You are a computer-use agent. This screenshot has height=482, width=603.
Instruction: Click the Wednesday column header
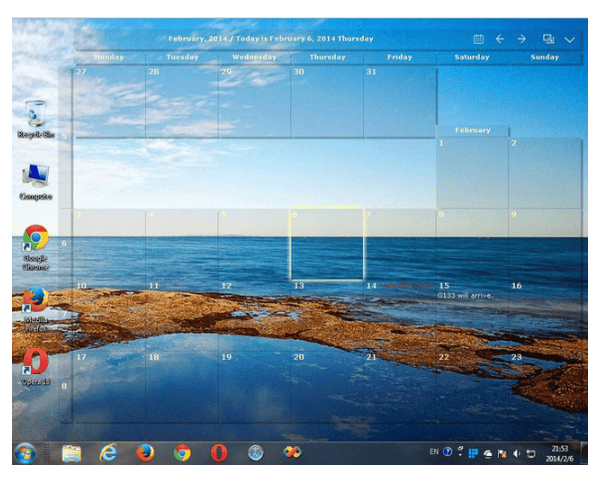254,57
